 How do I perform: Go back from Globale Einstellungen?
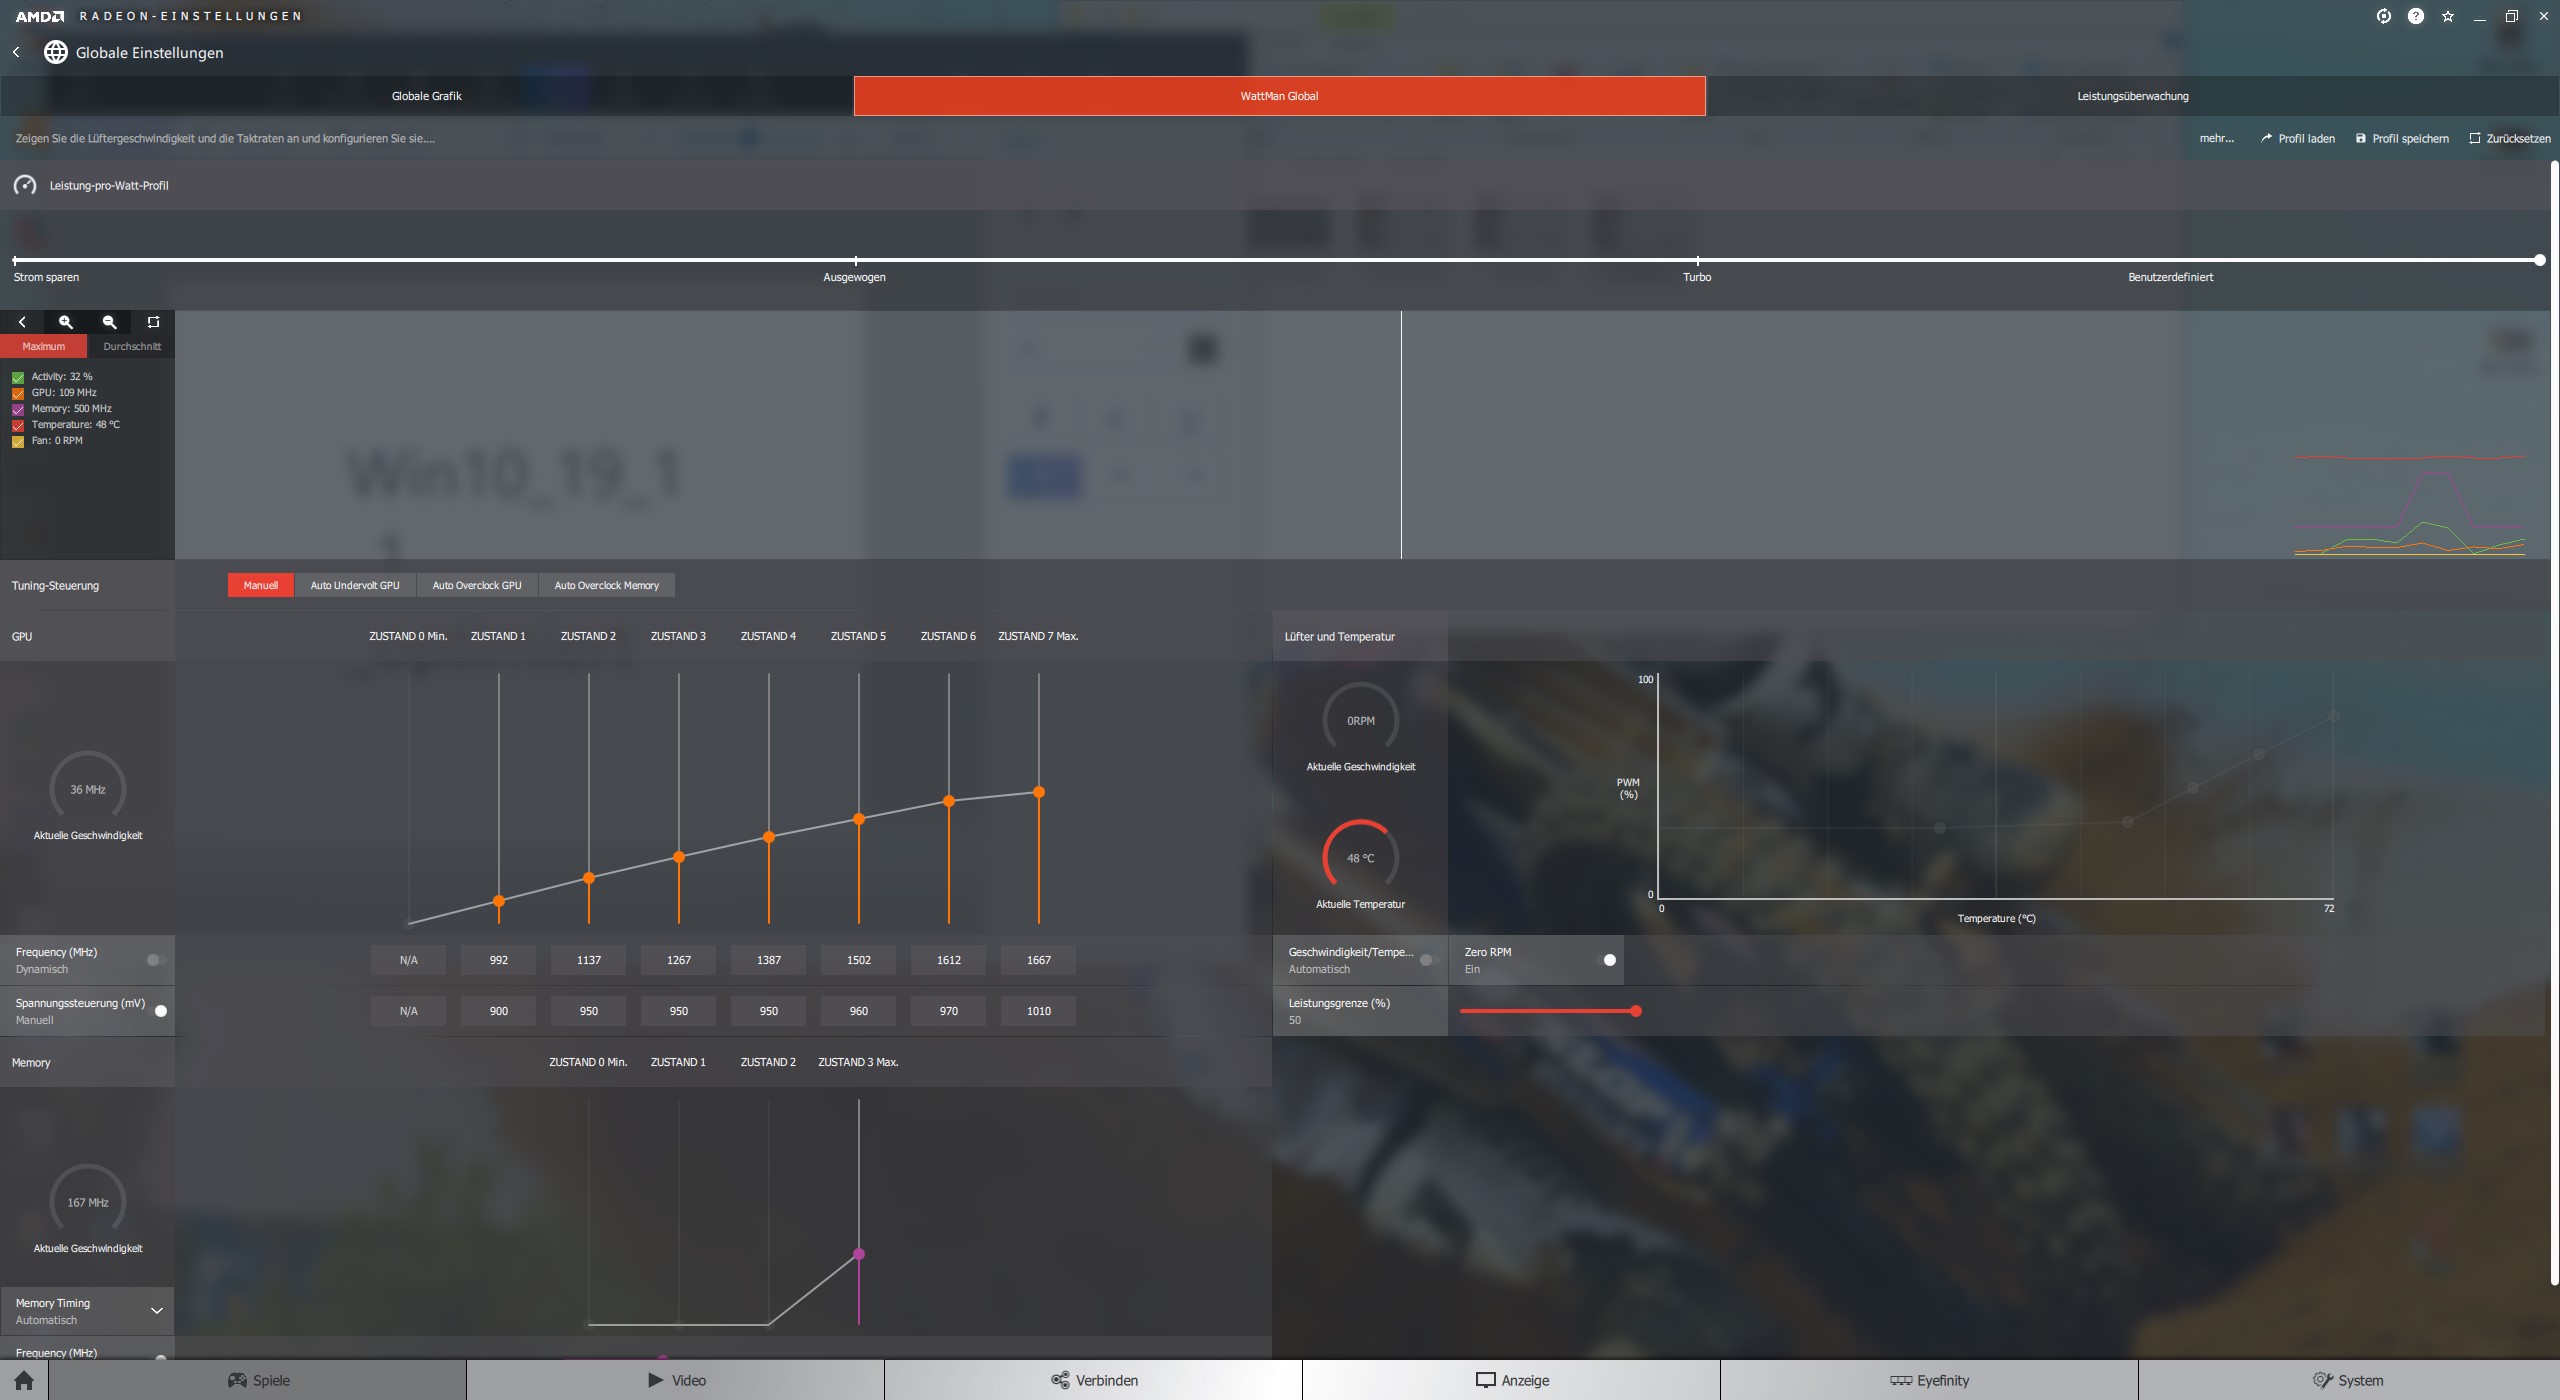[16, 52]
